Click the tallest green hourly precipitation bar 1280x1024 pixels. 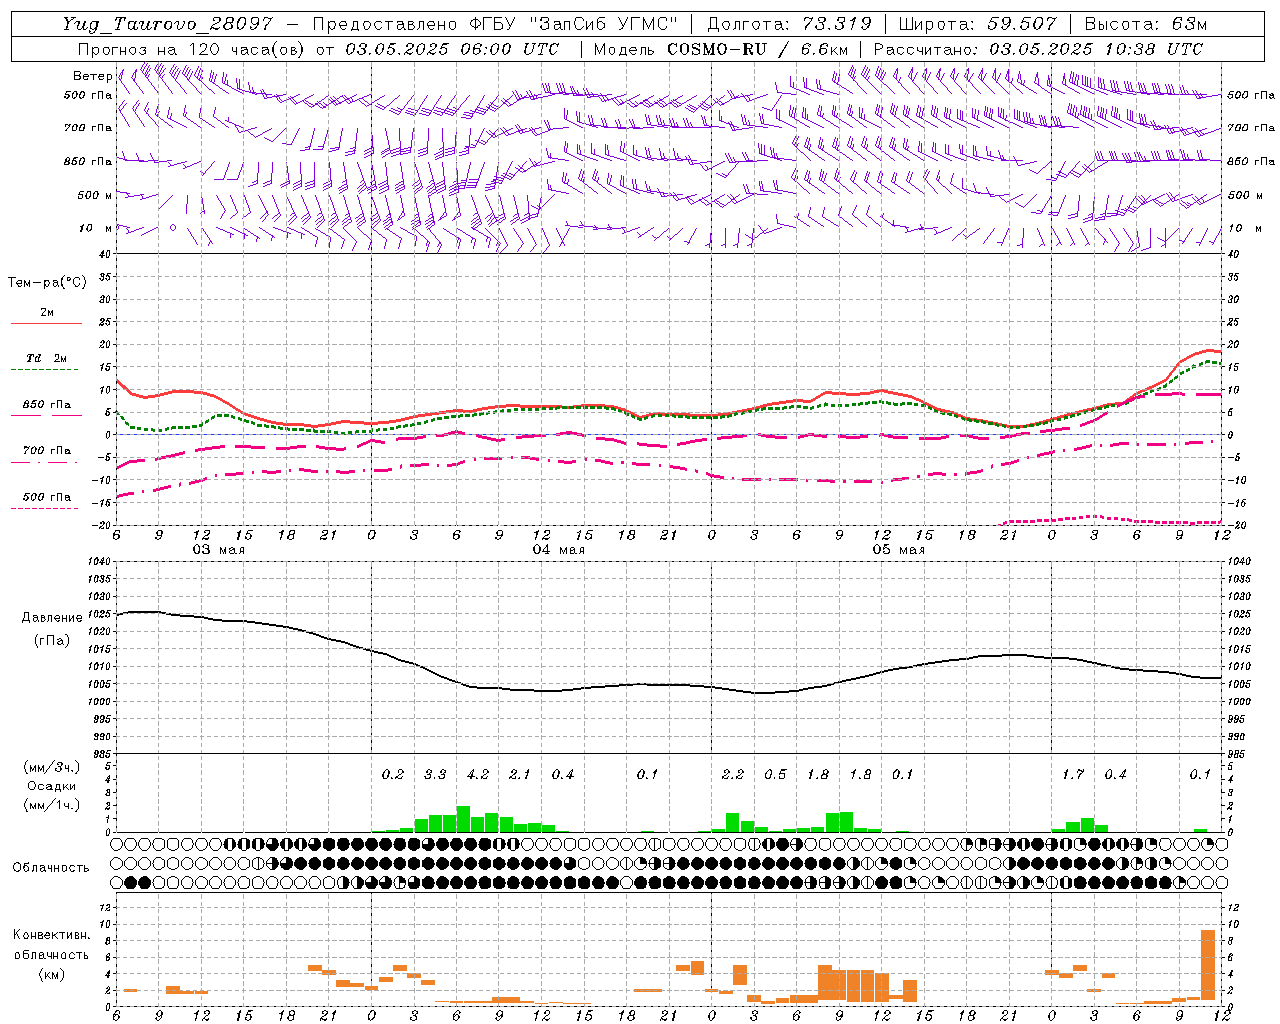tap(464, 819)
